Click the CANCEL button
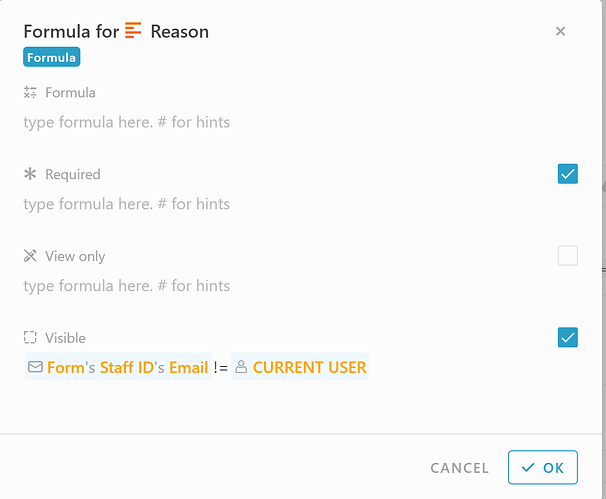Viewport: 606px width, 499px height. click(x=460, y=468)
